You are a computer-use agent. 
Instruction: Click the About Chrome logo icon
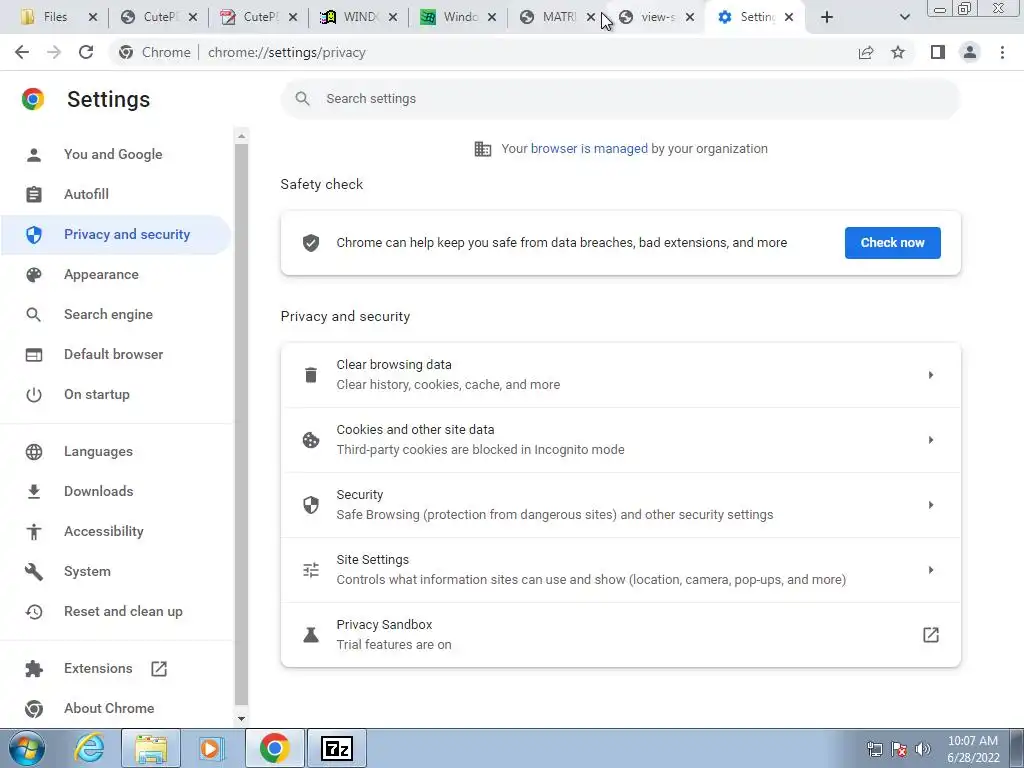point(33,708)
